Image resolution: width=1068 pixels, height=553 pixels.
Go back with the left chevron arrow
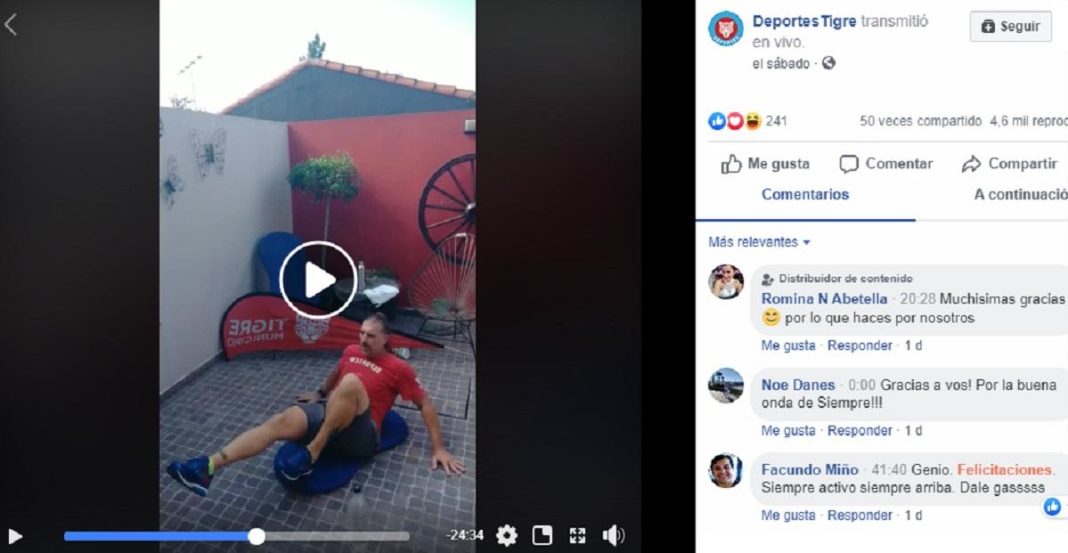[10, 25]
